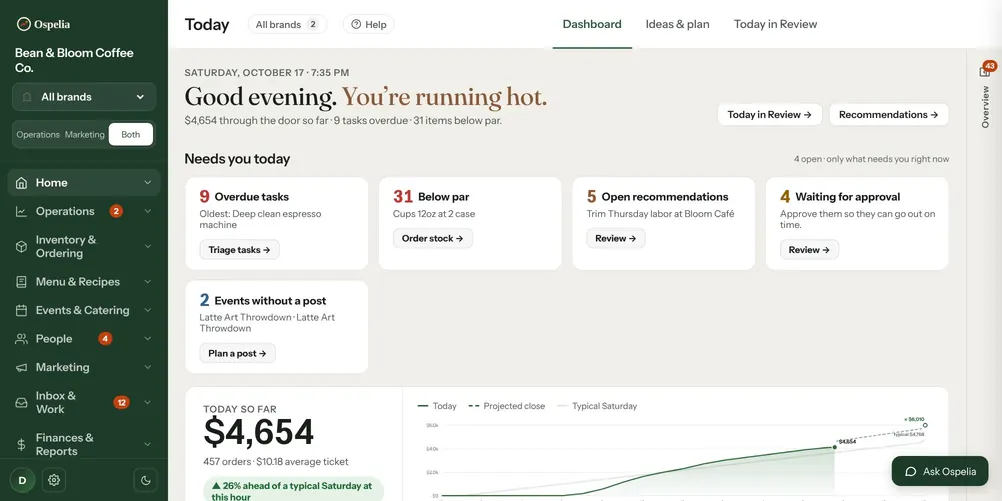Select the Operations view segment
The width and height of the screenshot is (1002, 501).
(x=38, y=135)
